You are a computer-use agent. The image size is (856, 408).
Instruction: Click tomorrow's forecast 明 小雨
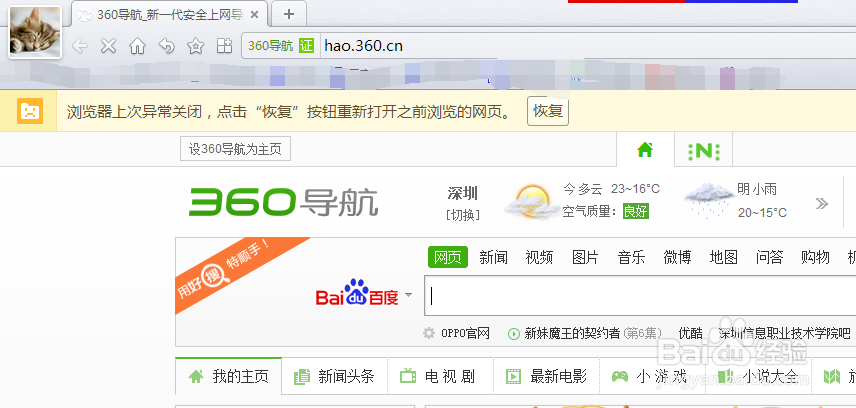[x=757, y=190]
